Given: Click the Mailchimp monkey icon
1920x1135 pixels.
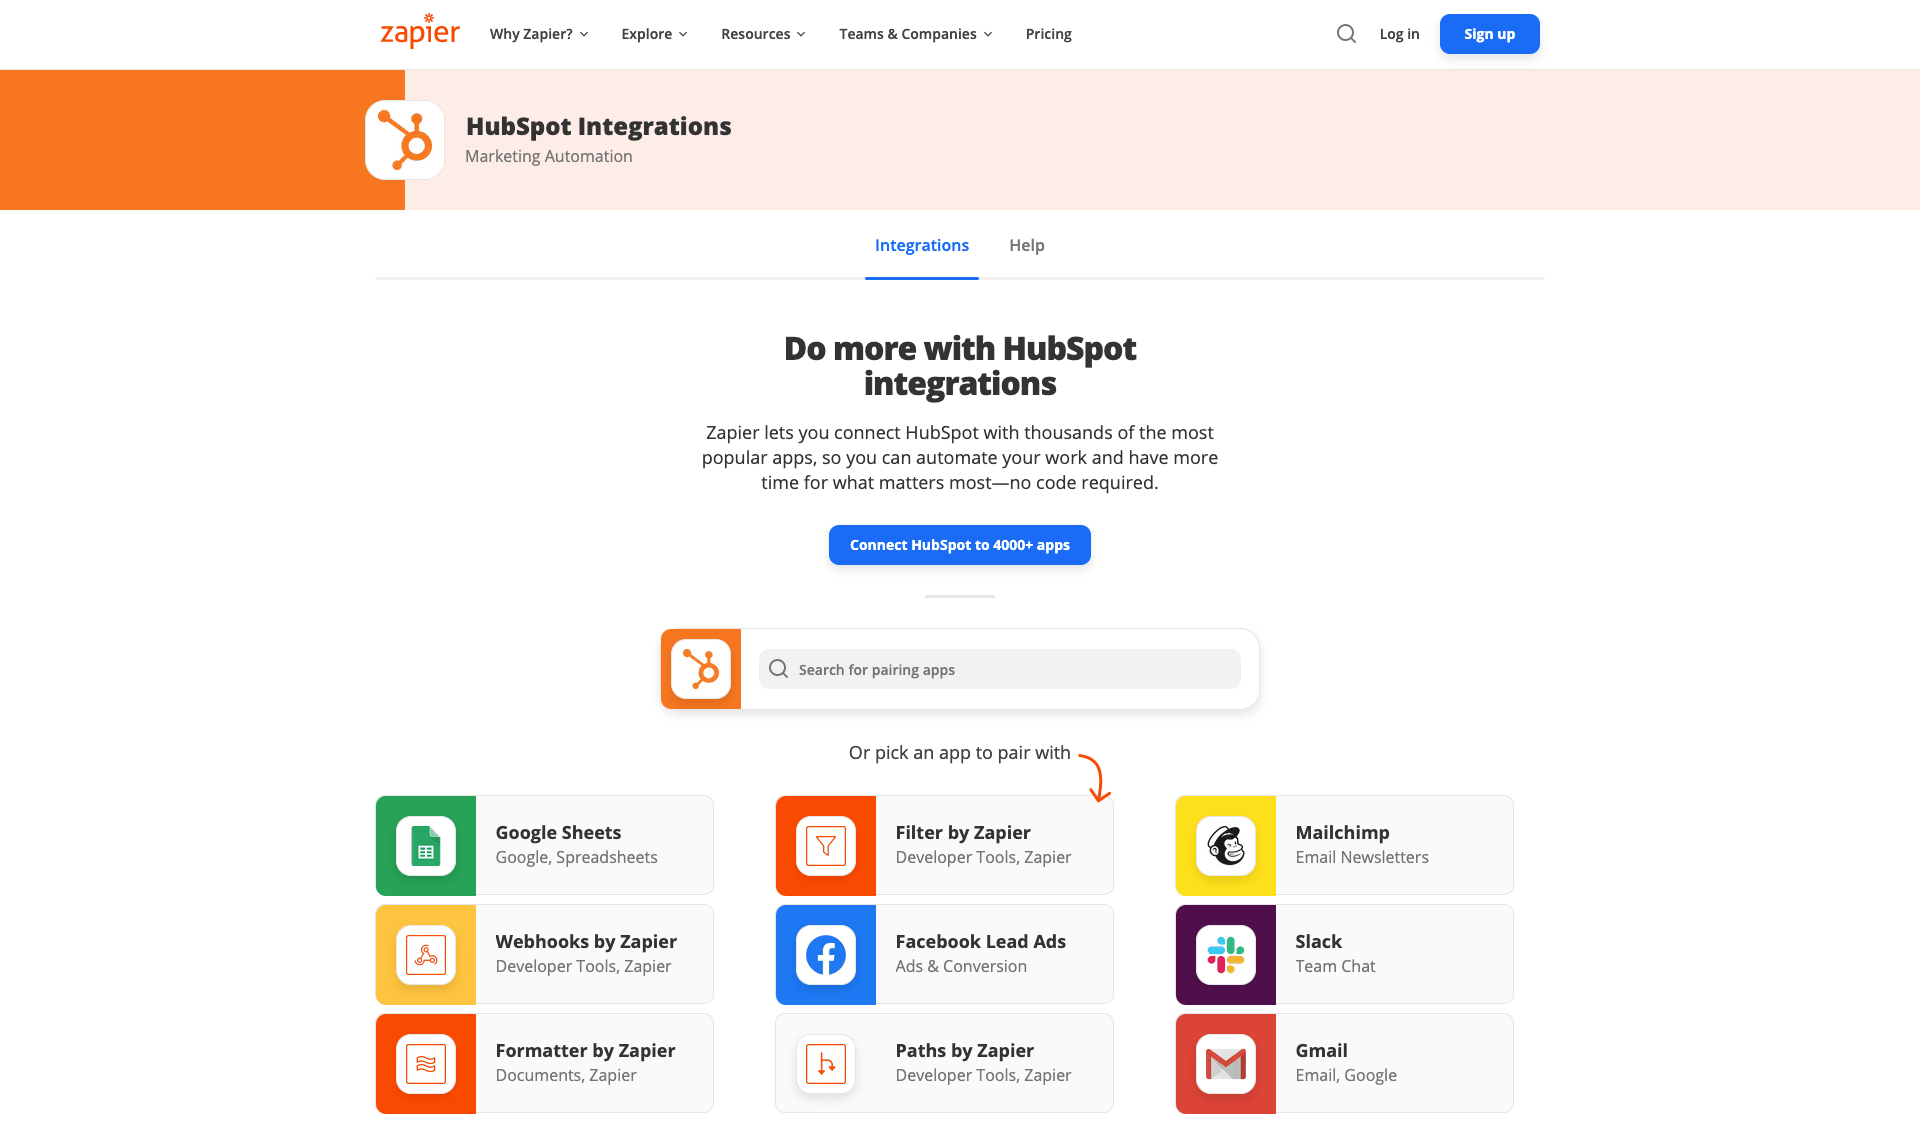Looking at the screenshot, I should point(1226,845).
